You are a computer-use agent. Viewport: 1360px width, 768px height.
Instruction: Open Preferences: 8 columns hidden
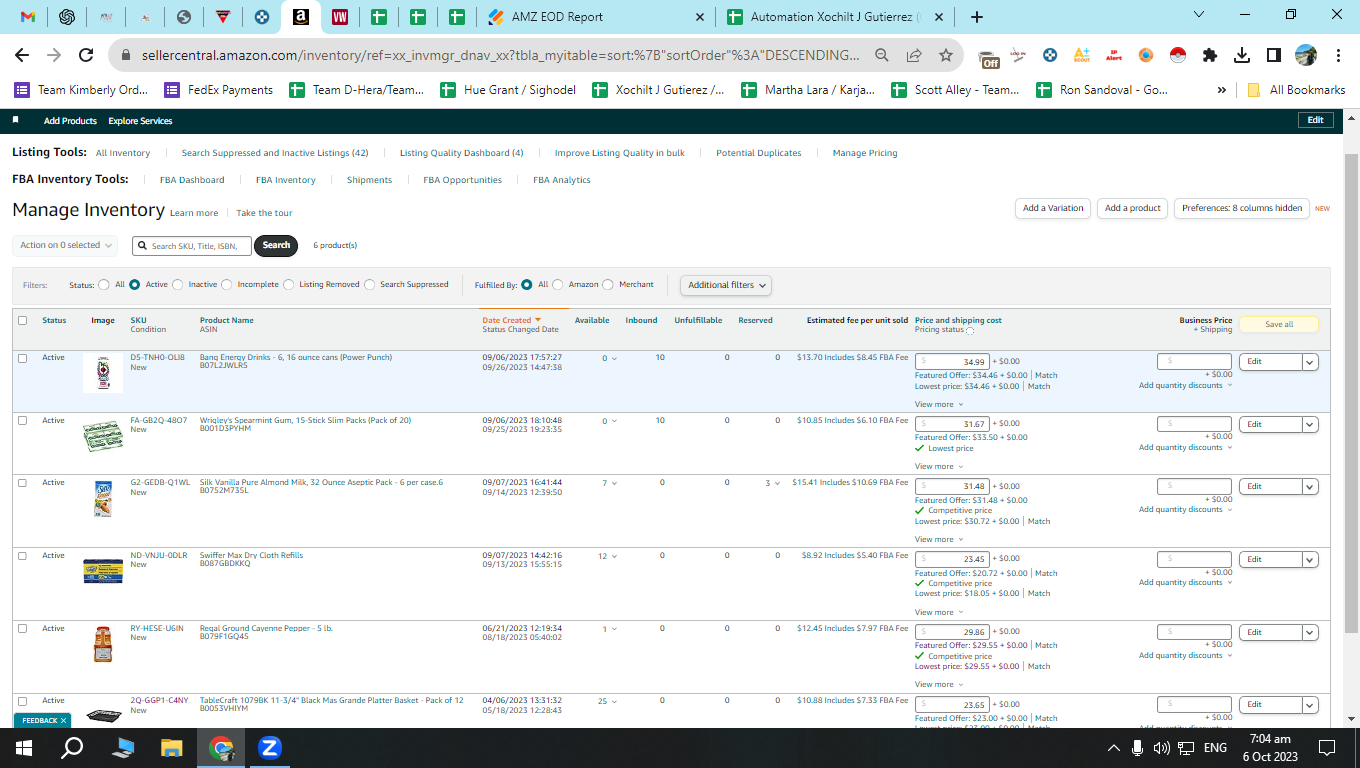point(1242,208)
